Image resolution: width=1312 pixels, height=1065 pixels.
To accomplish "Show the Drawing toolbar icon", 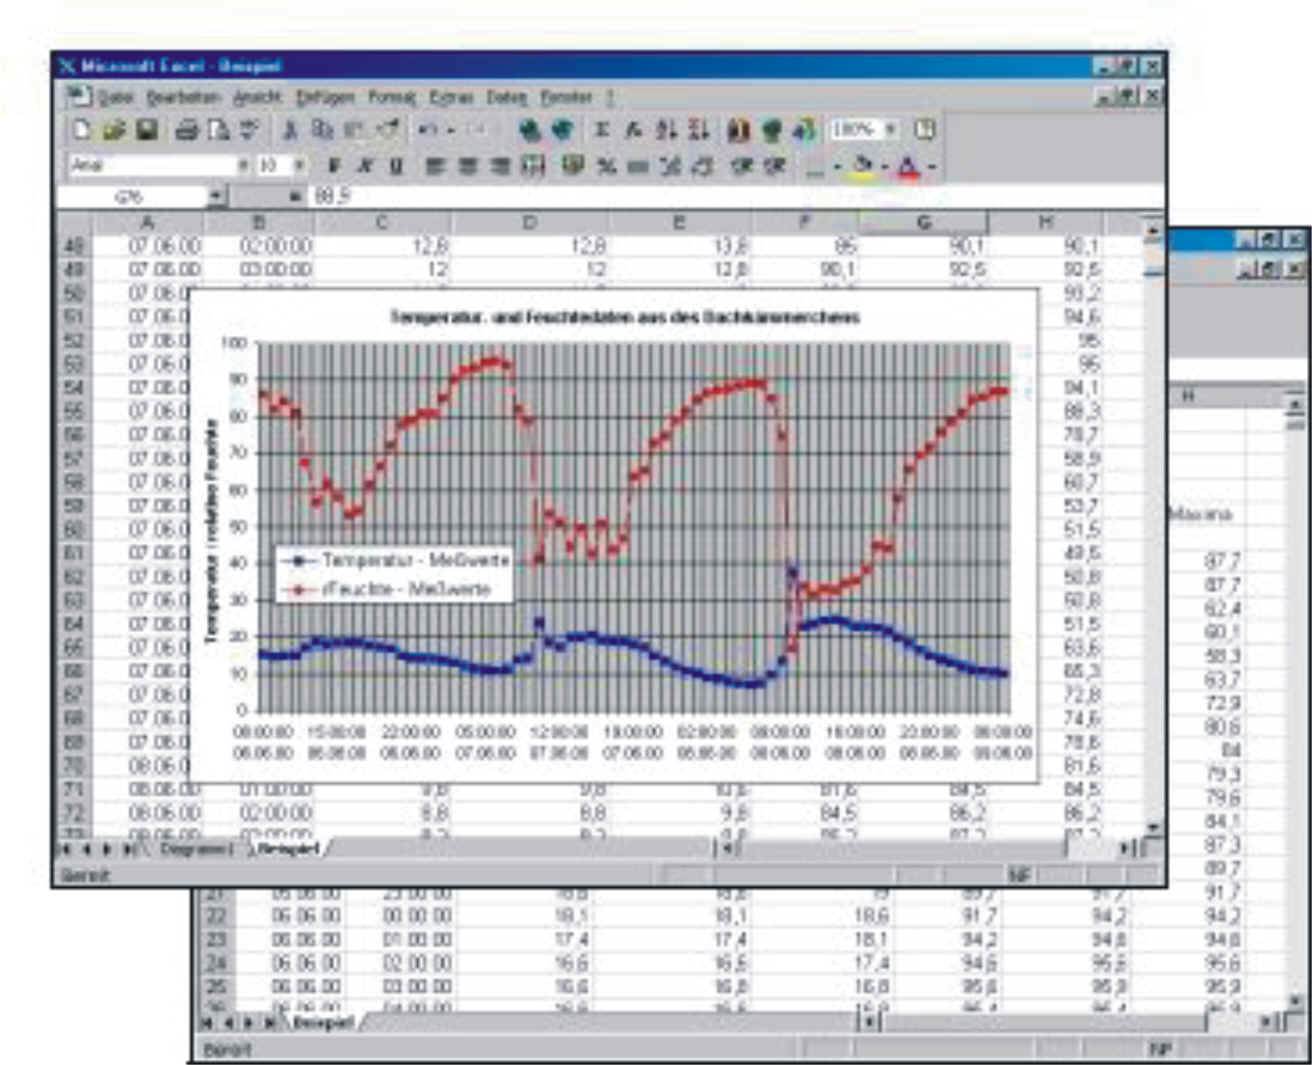I will coord(803,130).
